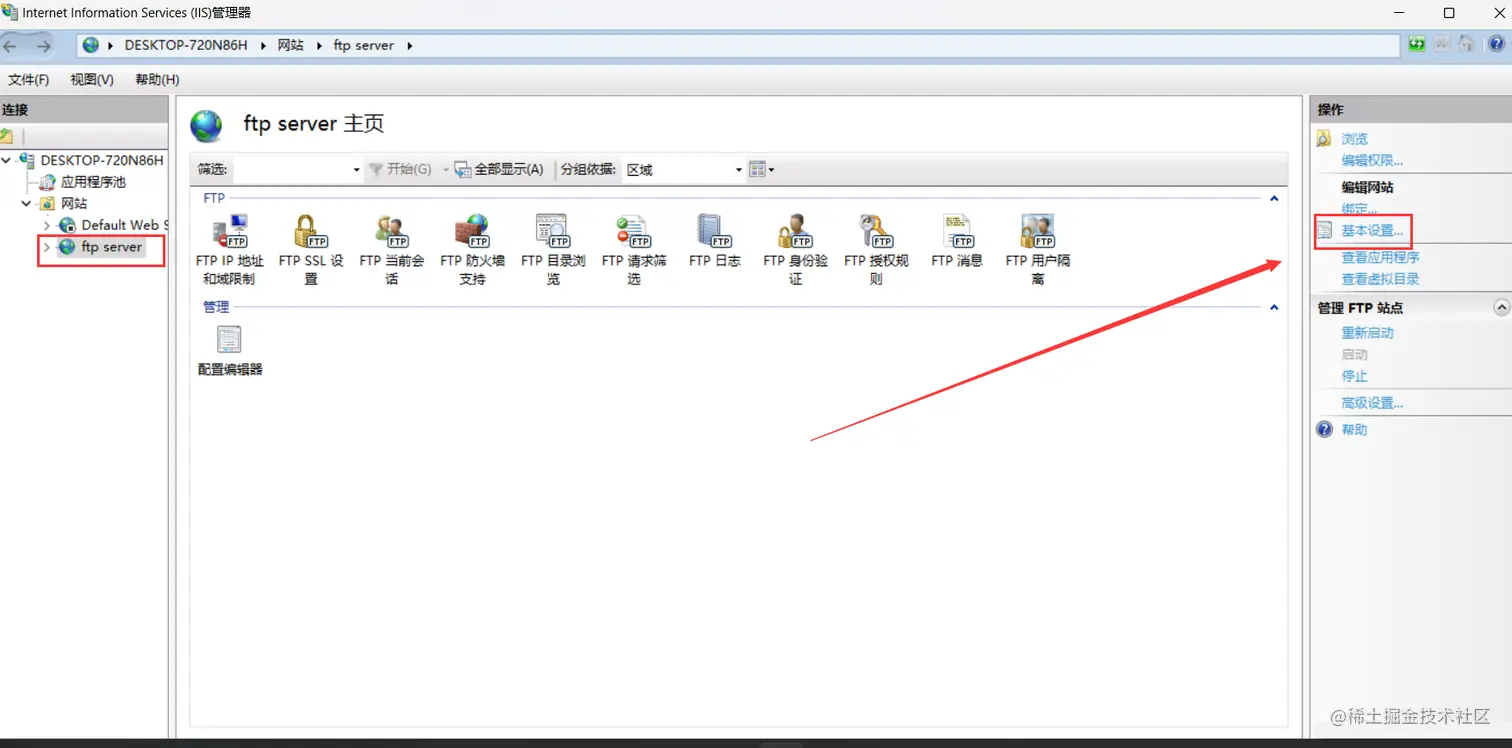Click the Help icon beside 帮助 in Actions
This screenshot has width=1512, height=748.
pos(1325,430)
